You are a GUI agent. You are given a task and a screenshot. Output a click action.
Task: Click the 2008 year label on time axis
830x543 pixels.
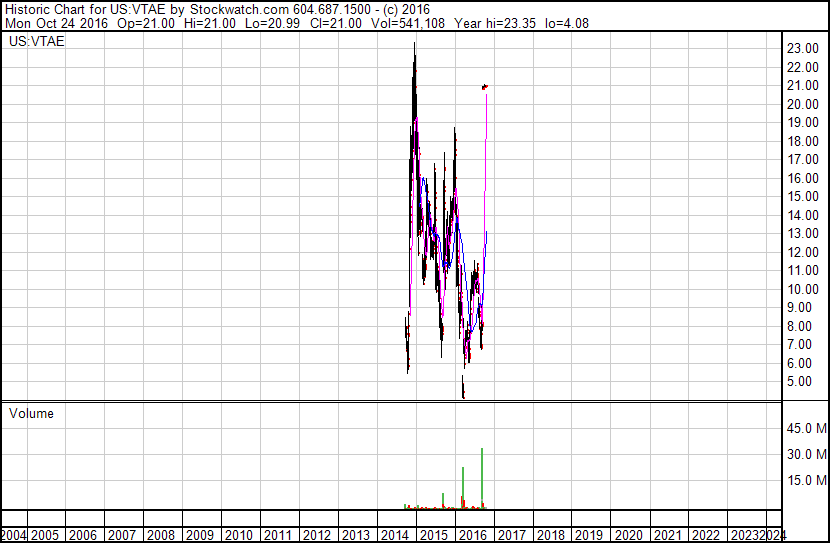(161, 535)
